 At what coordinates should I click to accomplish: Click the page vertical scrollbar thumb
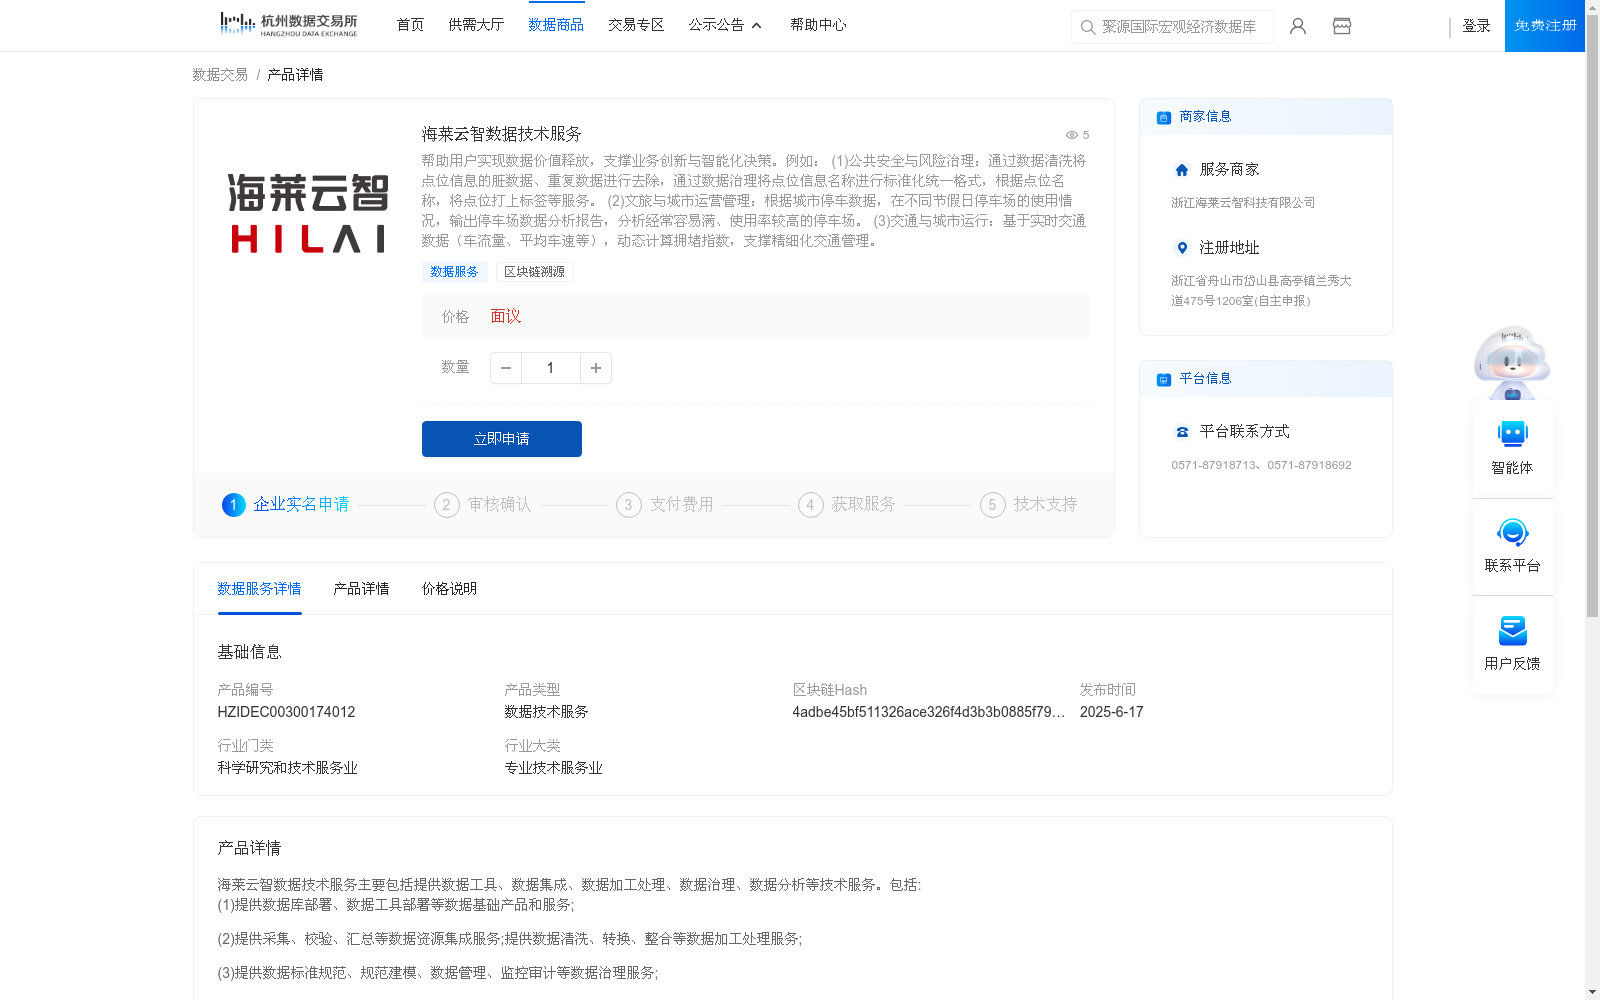(x=1592, y=316)
